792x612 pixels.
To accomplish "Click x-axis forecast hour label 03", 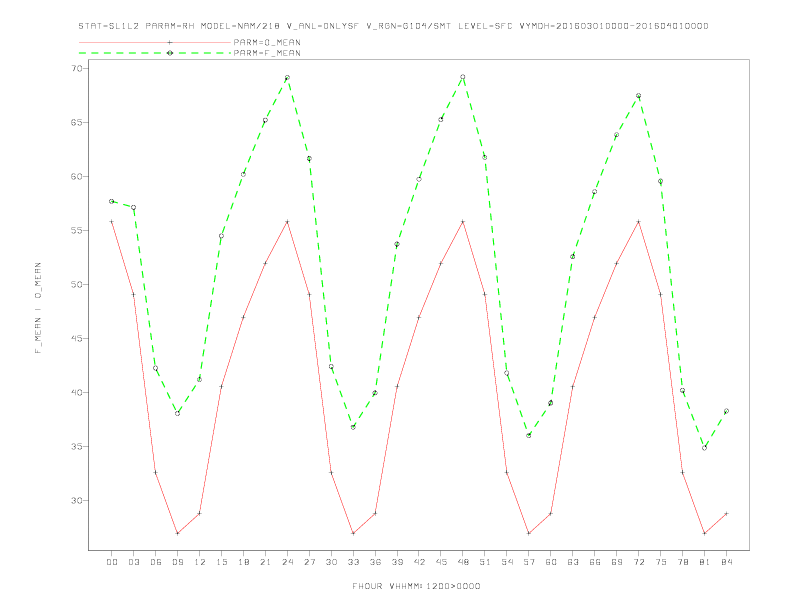I will [133, 562].
